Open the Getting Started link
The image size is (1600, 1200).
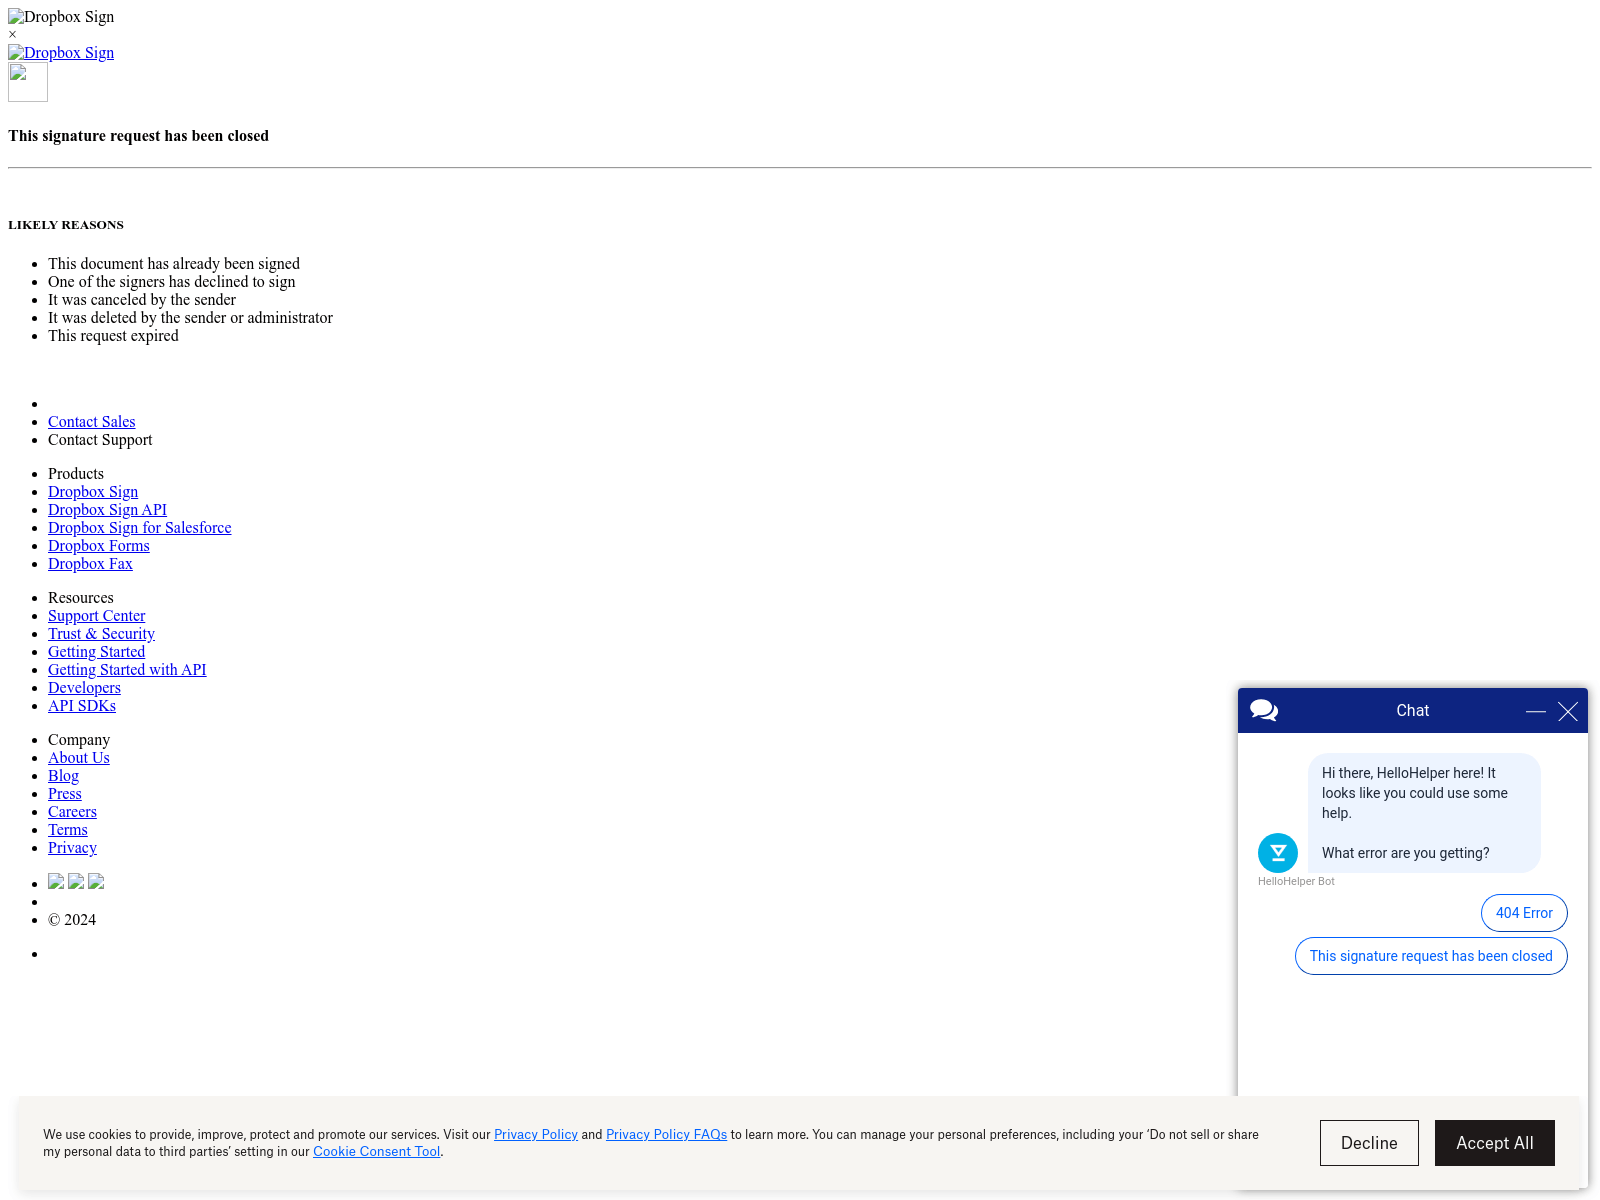pyautogui.click(x=96, y=652)
